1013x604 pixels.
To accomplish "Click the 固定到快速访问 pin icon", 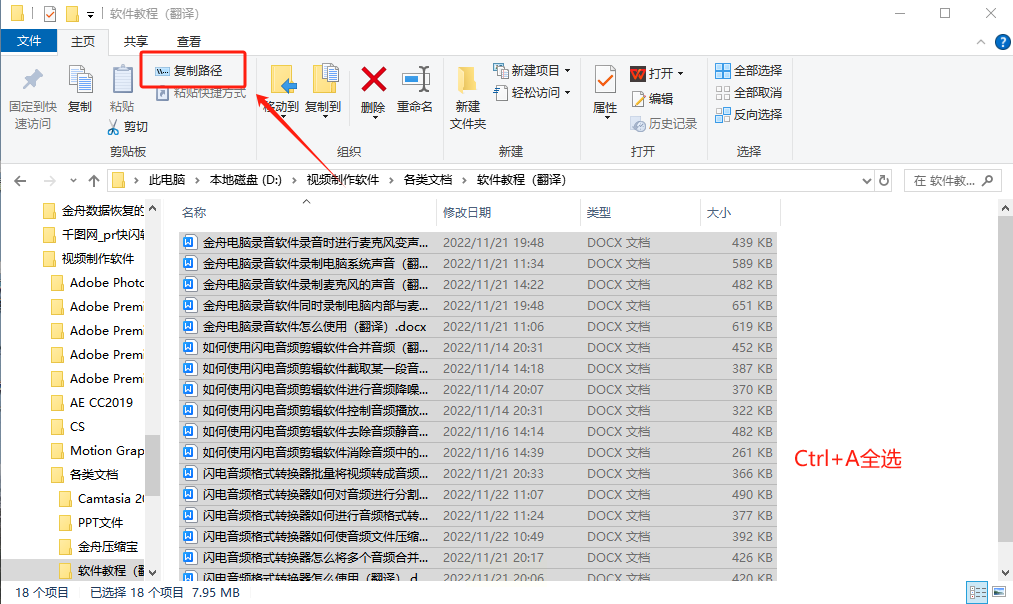I will 32,80.
